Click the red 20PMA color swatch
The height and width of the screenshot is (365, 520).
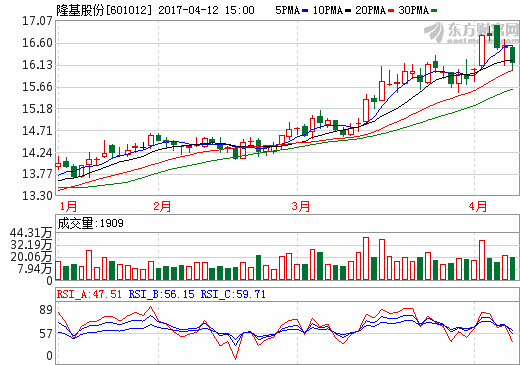(391, 11)
